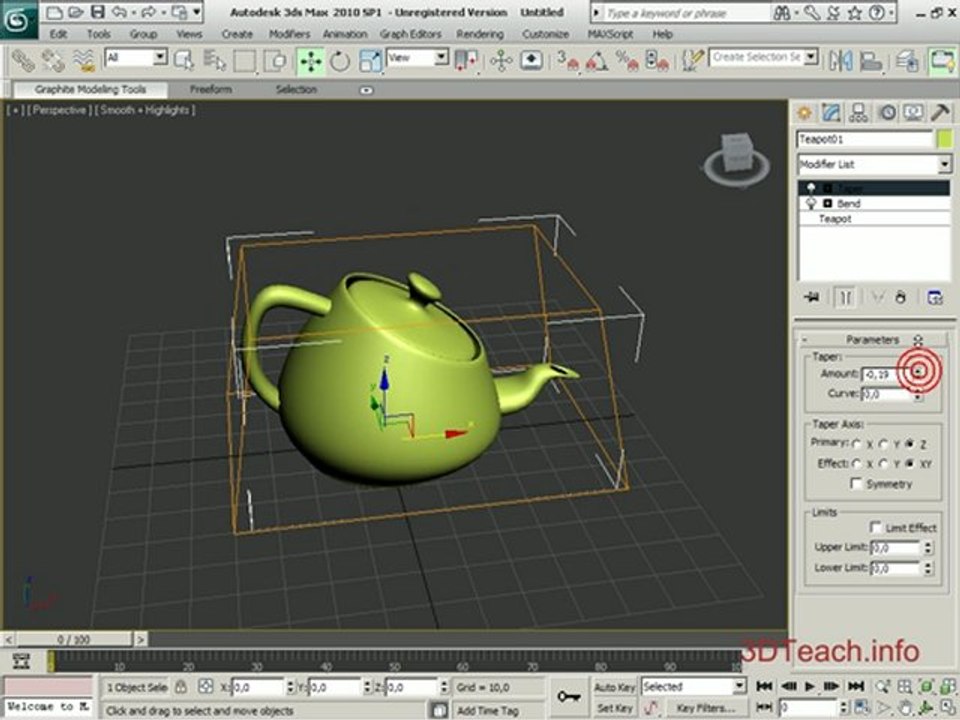Open the Layer Manager

(x=907, y=60)
